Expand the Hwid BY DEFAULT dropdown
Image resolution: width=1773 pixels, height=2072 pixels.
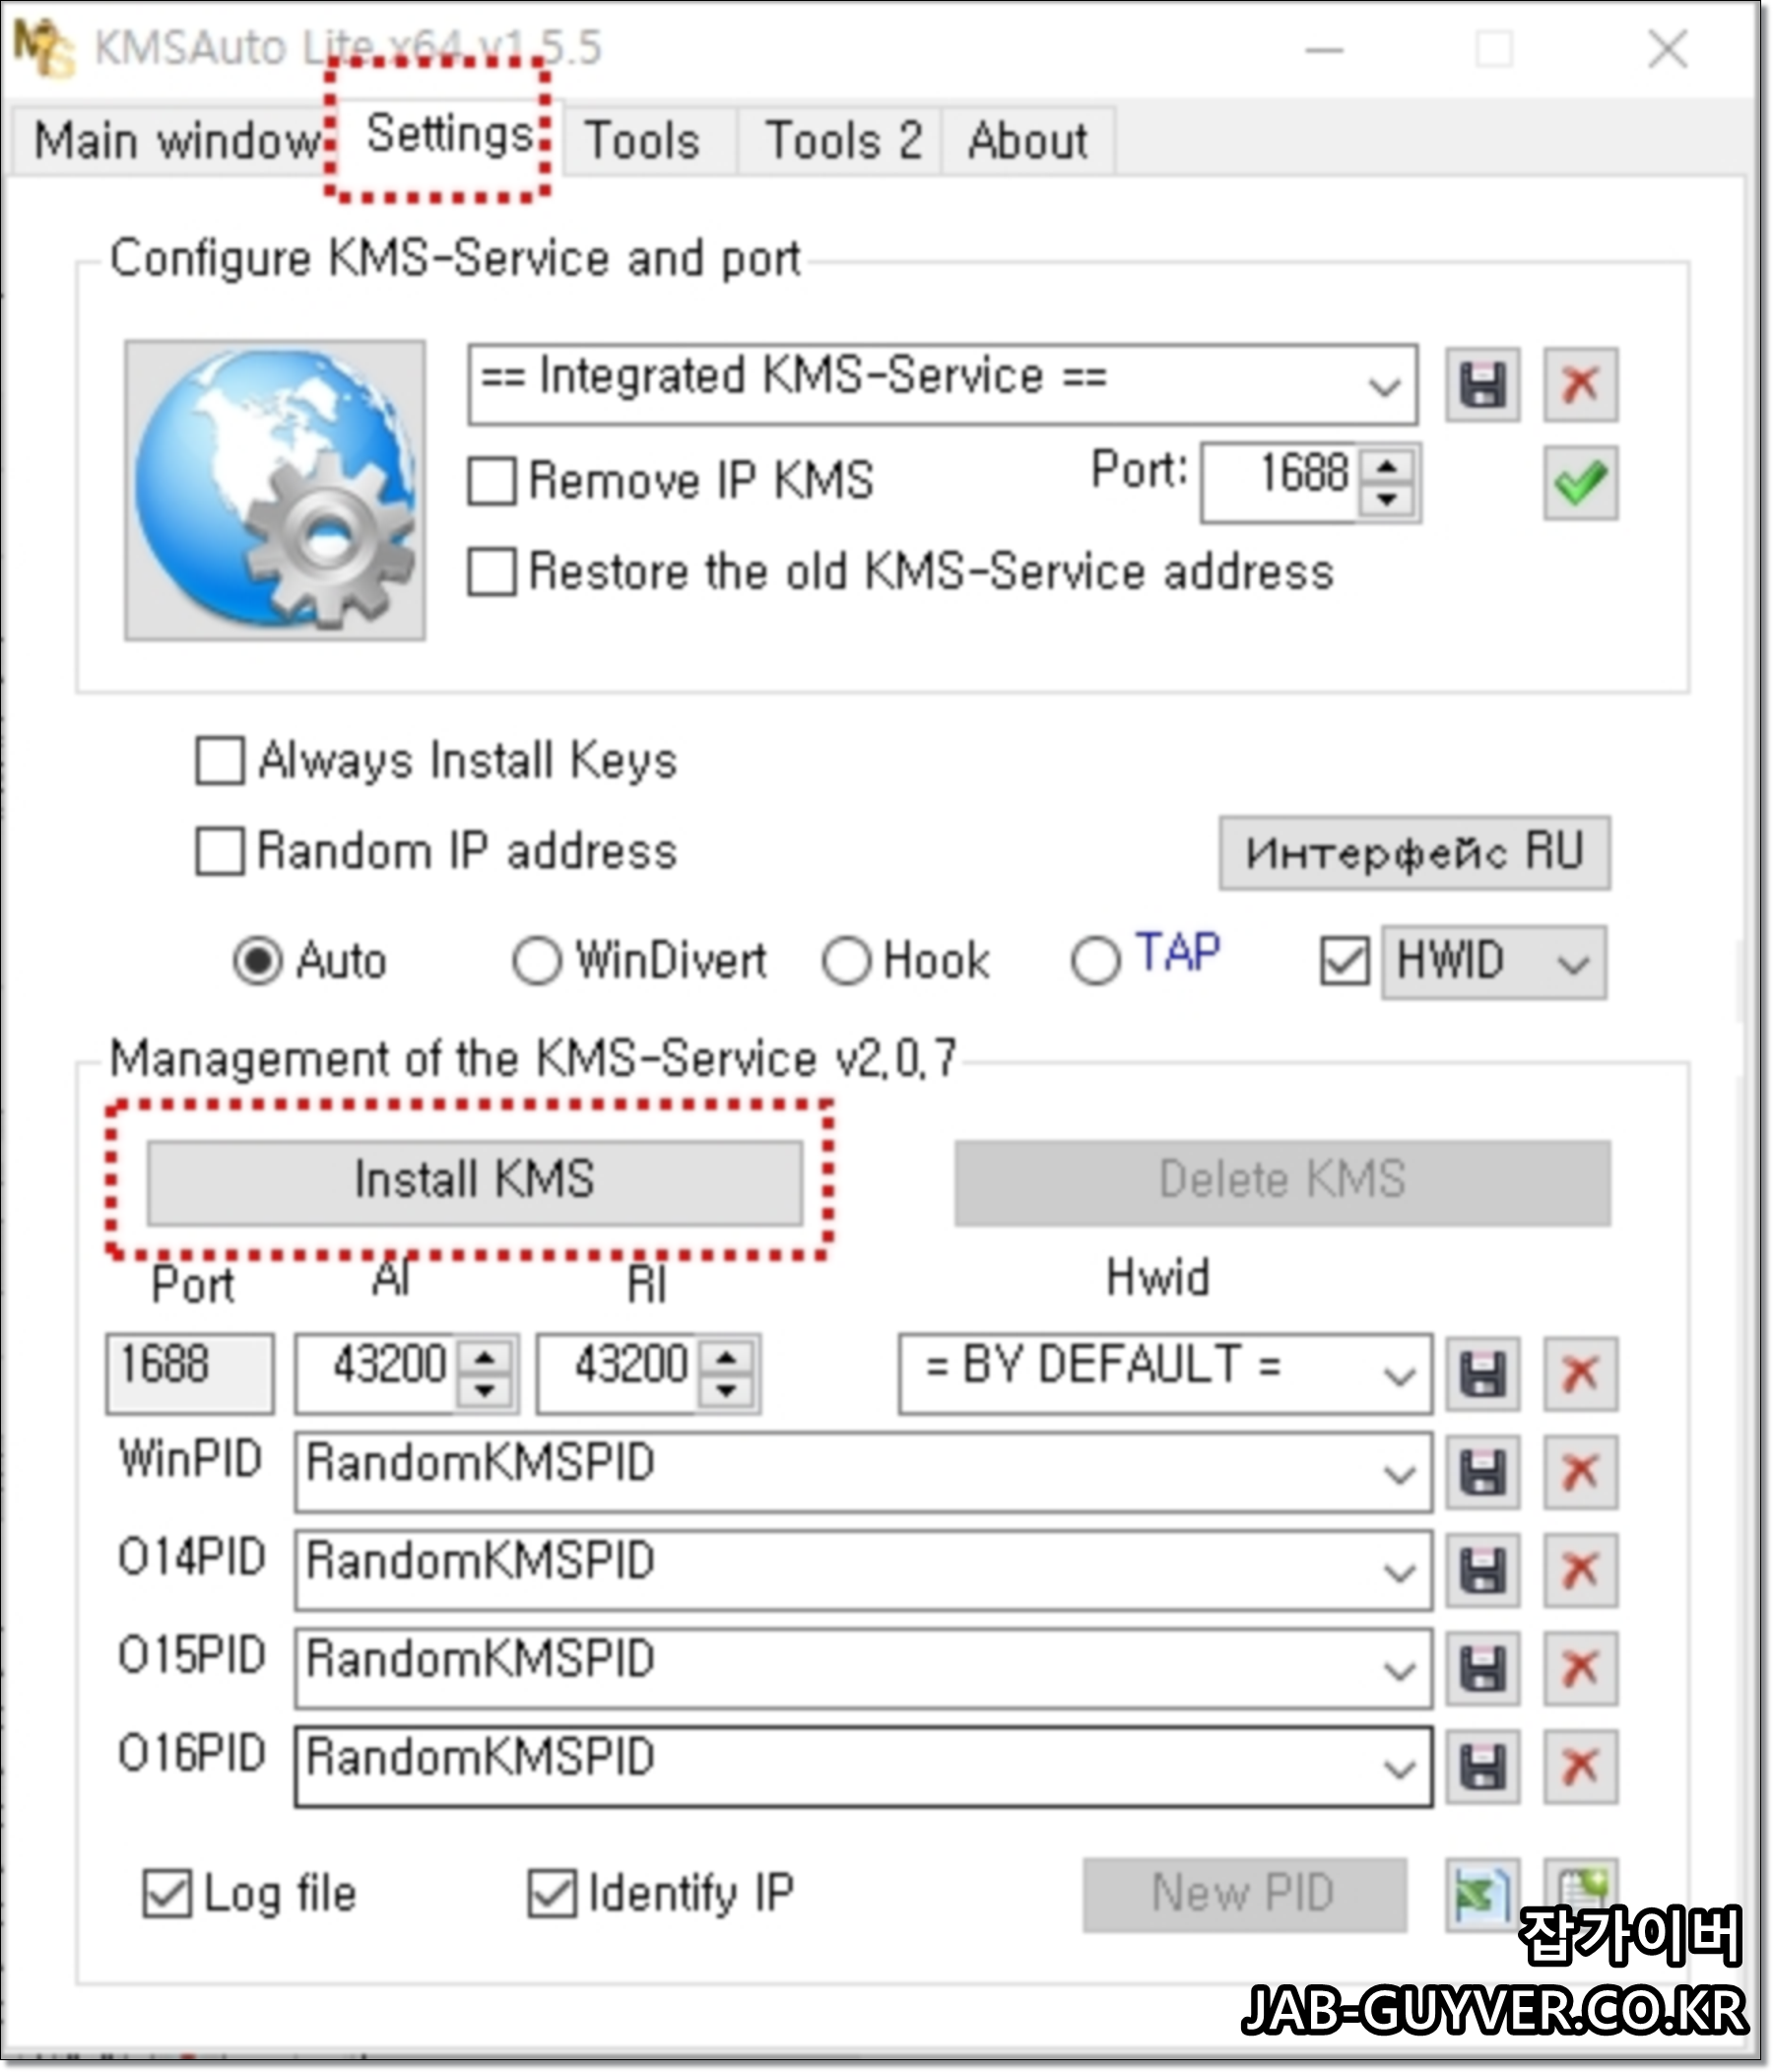pyautogui.click(x=1399, y=1375)
